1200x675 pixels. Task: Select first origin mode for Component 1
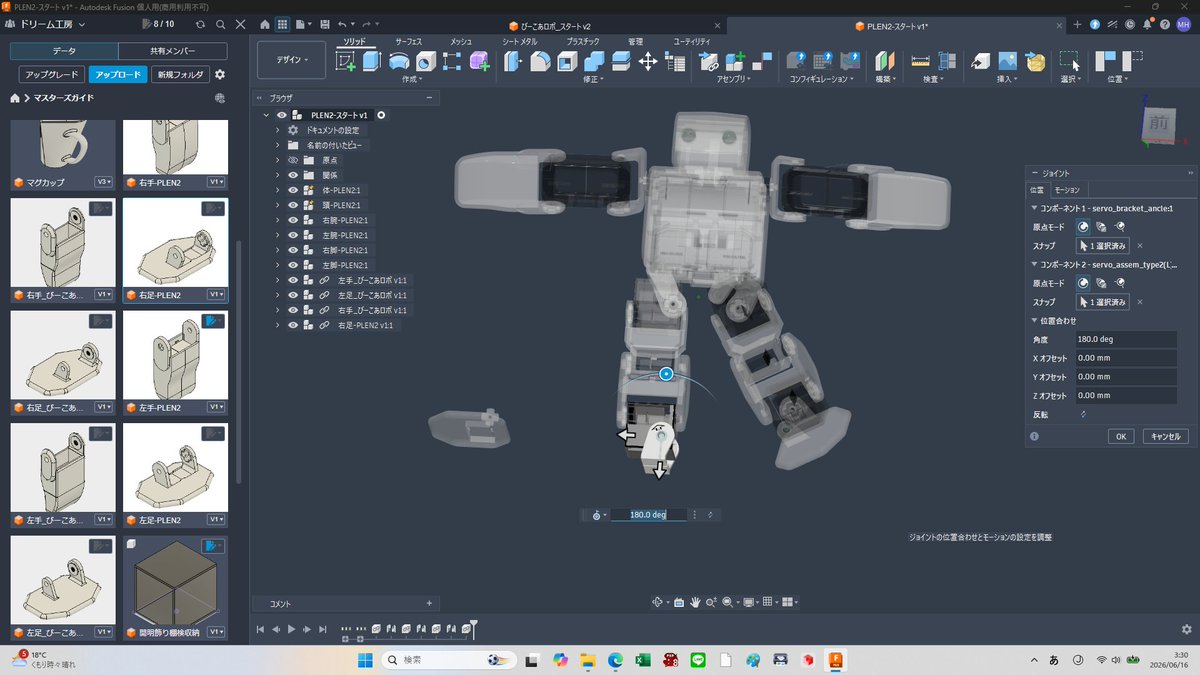(1084, 227)
